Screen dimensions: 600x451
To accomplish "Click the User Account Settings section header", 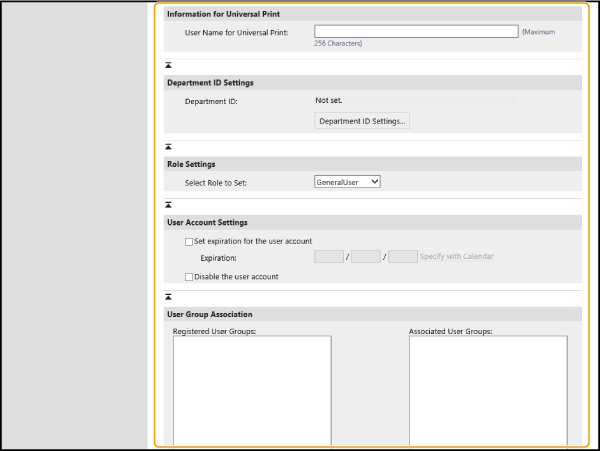I will tap(207, 222).
